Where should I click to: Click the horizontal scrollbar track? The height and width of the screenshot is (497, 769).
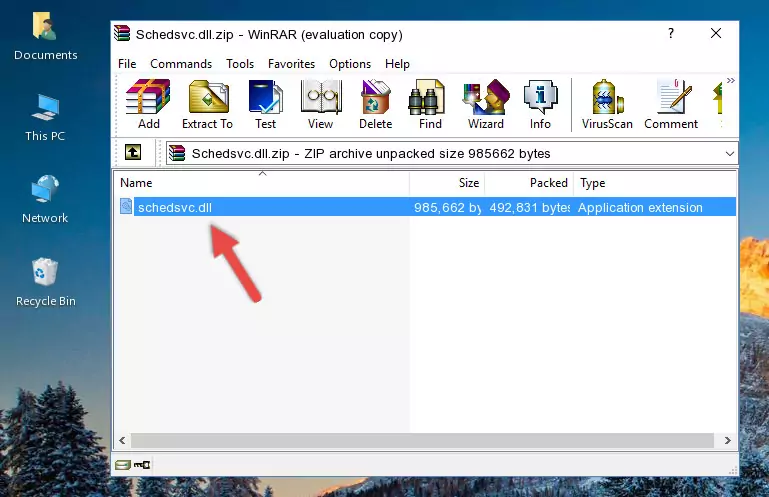point(422,441)
